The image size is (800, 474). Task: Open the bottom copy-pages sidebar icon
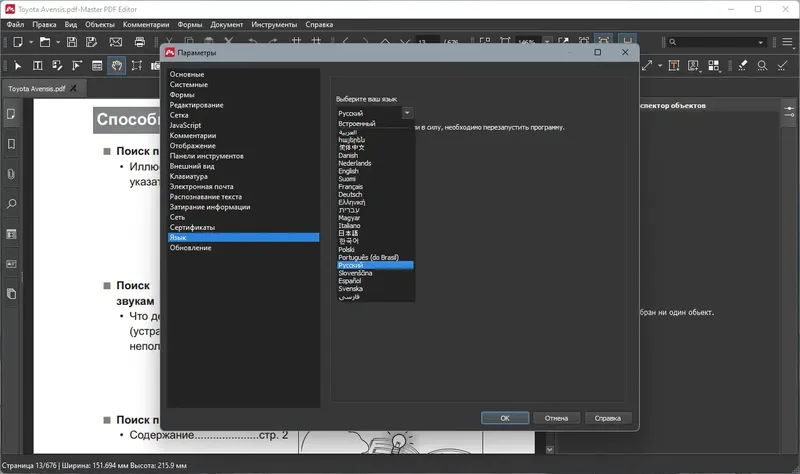11,294
